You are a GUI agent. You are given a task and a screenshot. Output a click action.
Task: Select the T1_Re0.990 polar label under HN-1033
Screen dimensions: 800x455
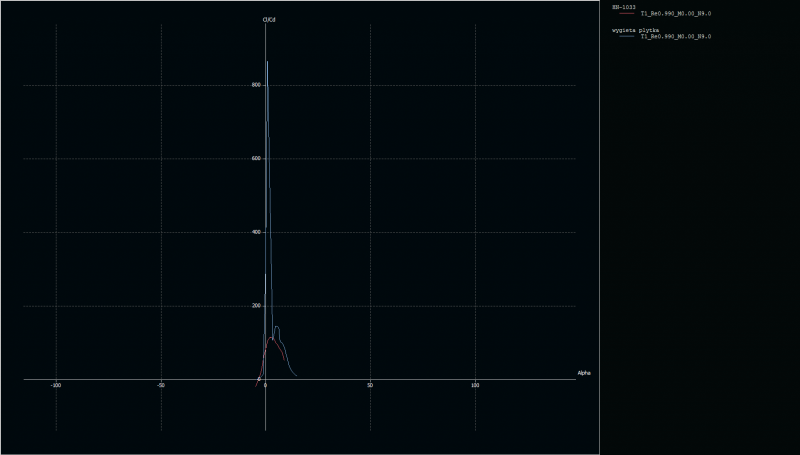pos(675,14)
